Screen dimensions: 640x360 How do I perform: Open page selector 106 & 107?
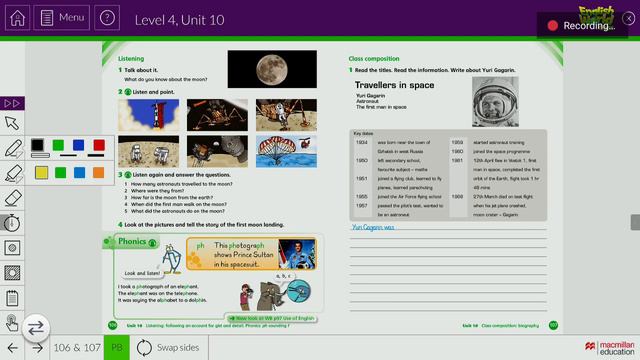click(x=77, y=348)
